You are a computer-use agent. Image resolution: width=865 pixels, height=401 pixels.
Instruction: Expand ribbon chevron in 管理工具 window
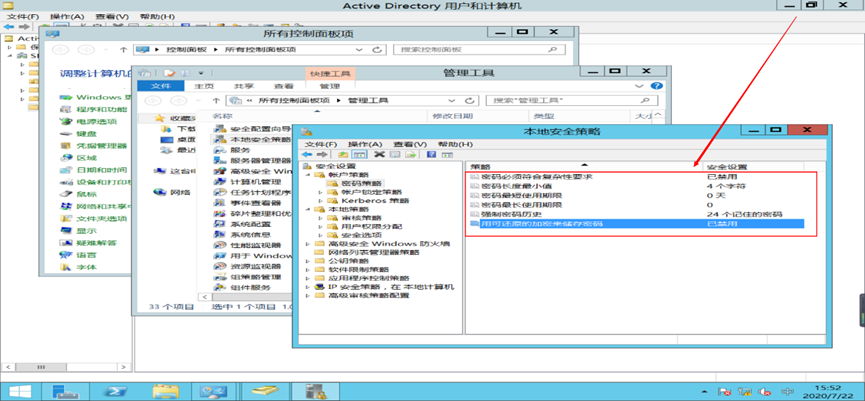[x=640, y=86]
